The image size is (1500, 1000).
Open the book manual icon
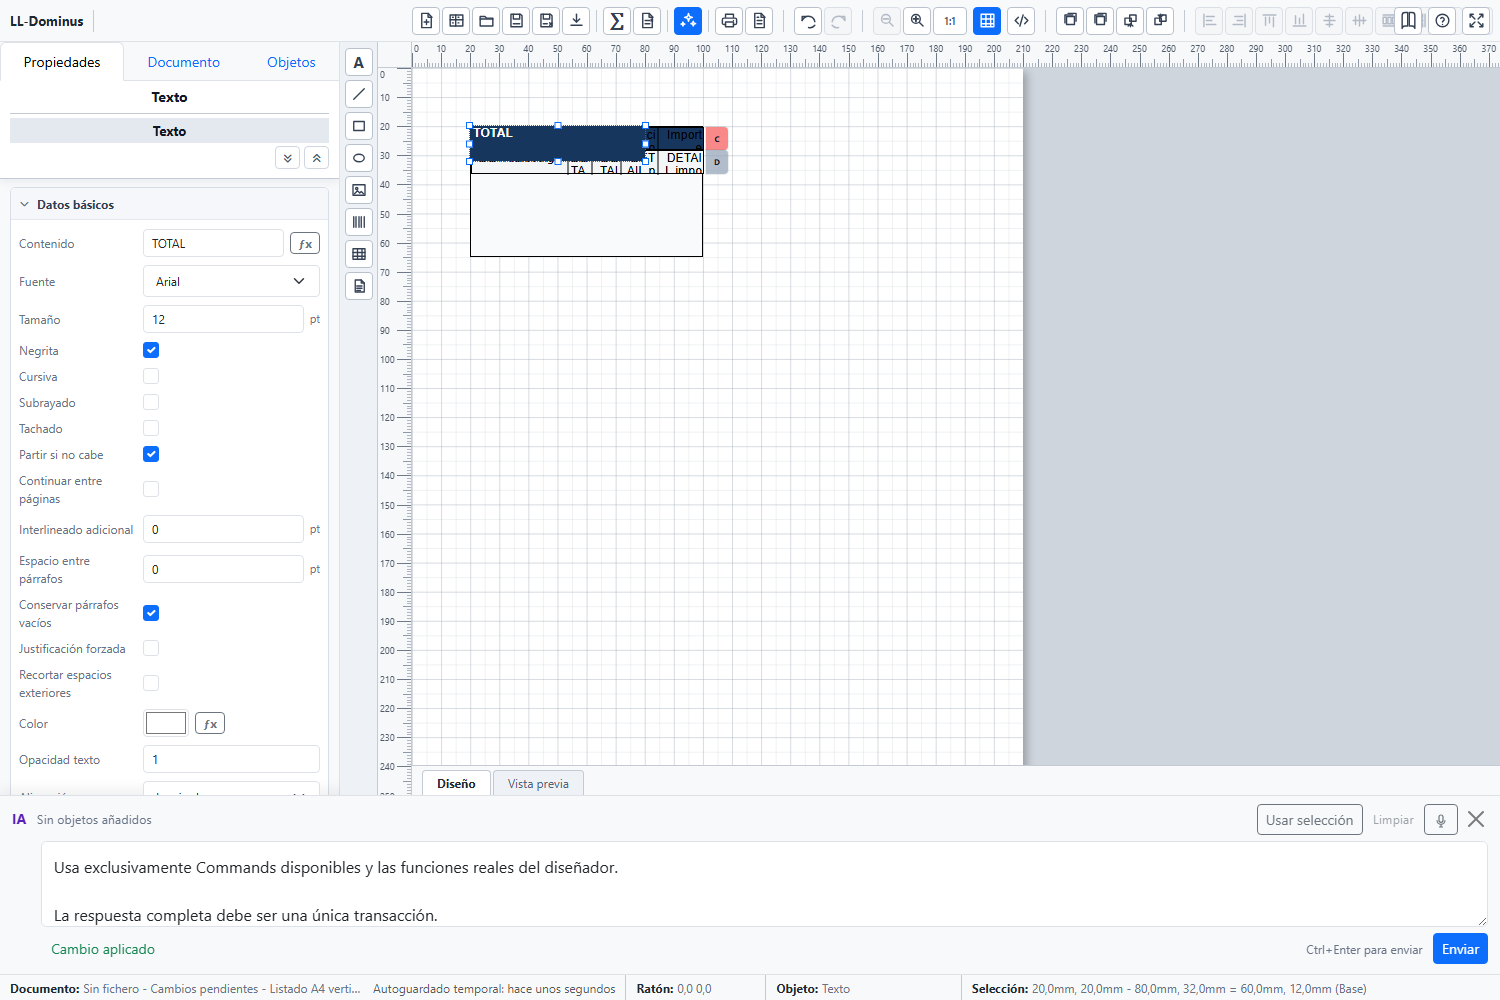click(x=1408, y=21)
